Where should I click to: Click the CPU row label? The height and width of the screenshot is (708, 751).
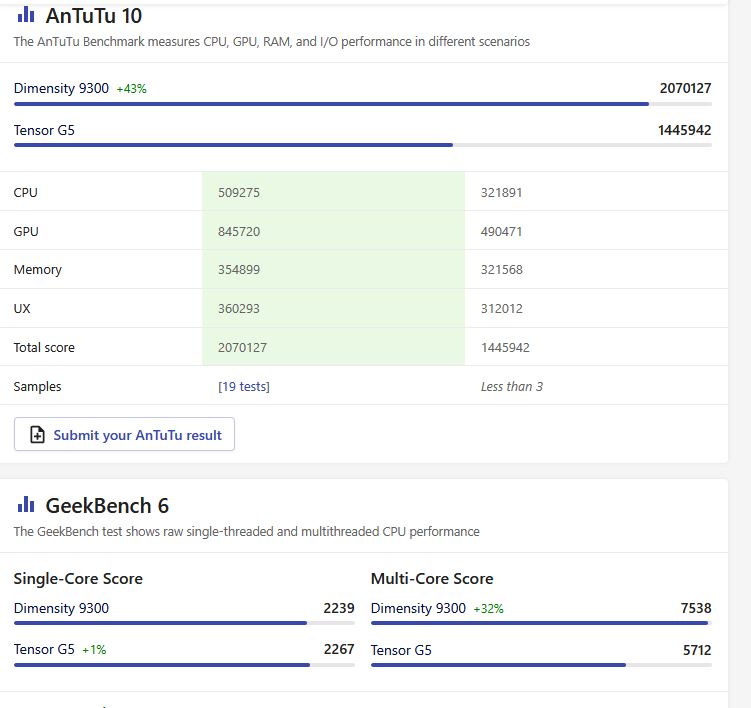click(x=26, y=192)
